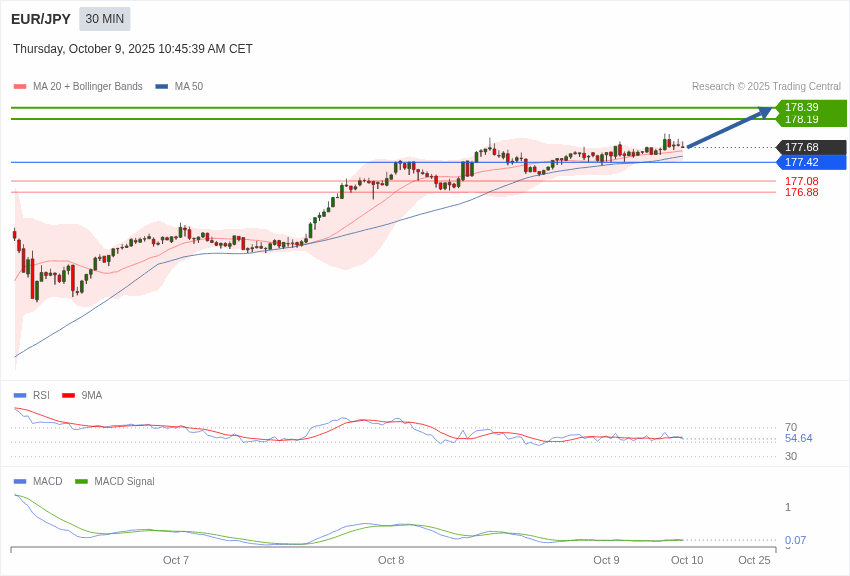Click the blue upward trend arrow head
This screenshot has height=576, width=850.
point(764,112)
